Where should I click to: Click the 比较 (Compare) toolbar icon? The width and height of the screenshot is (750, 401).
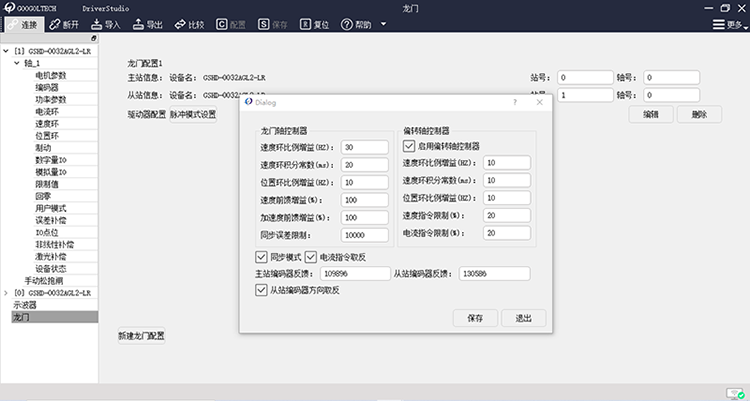click(181, 23)
